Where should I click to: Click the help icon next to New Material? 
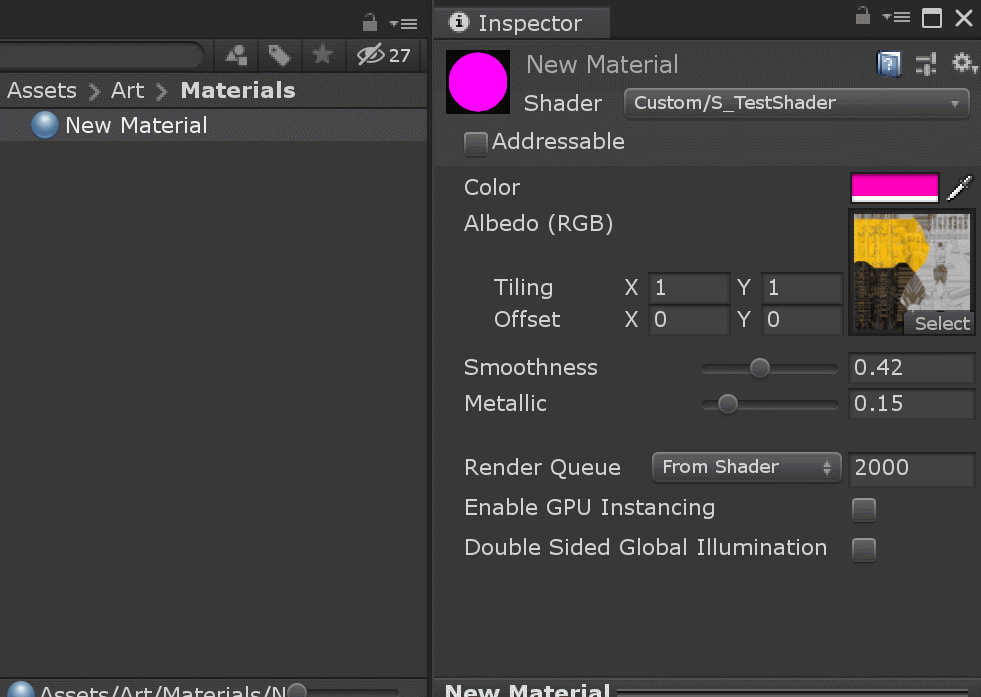coord(889,64)
